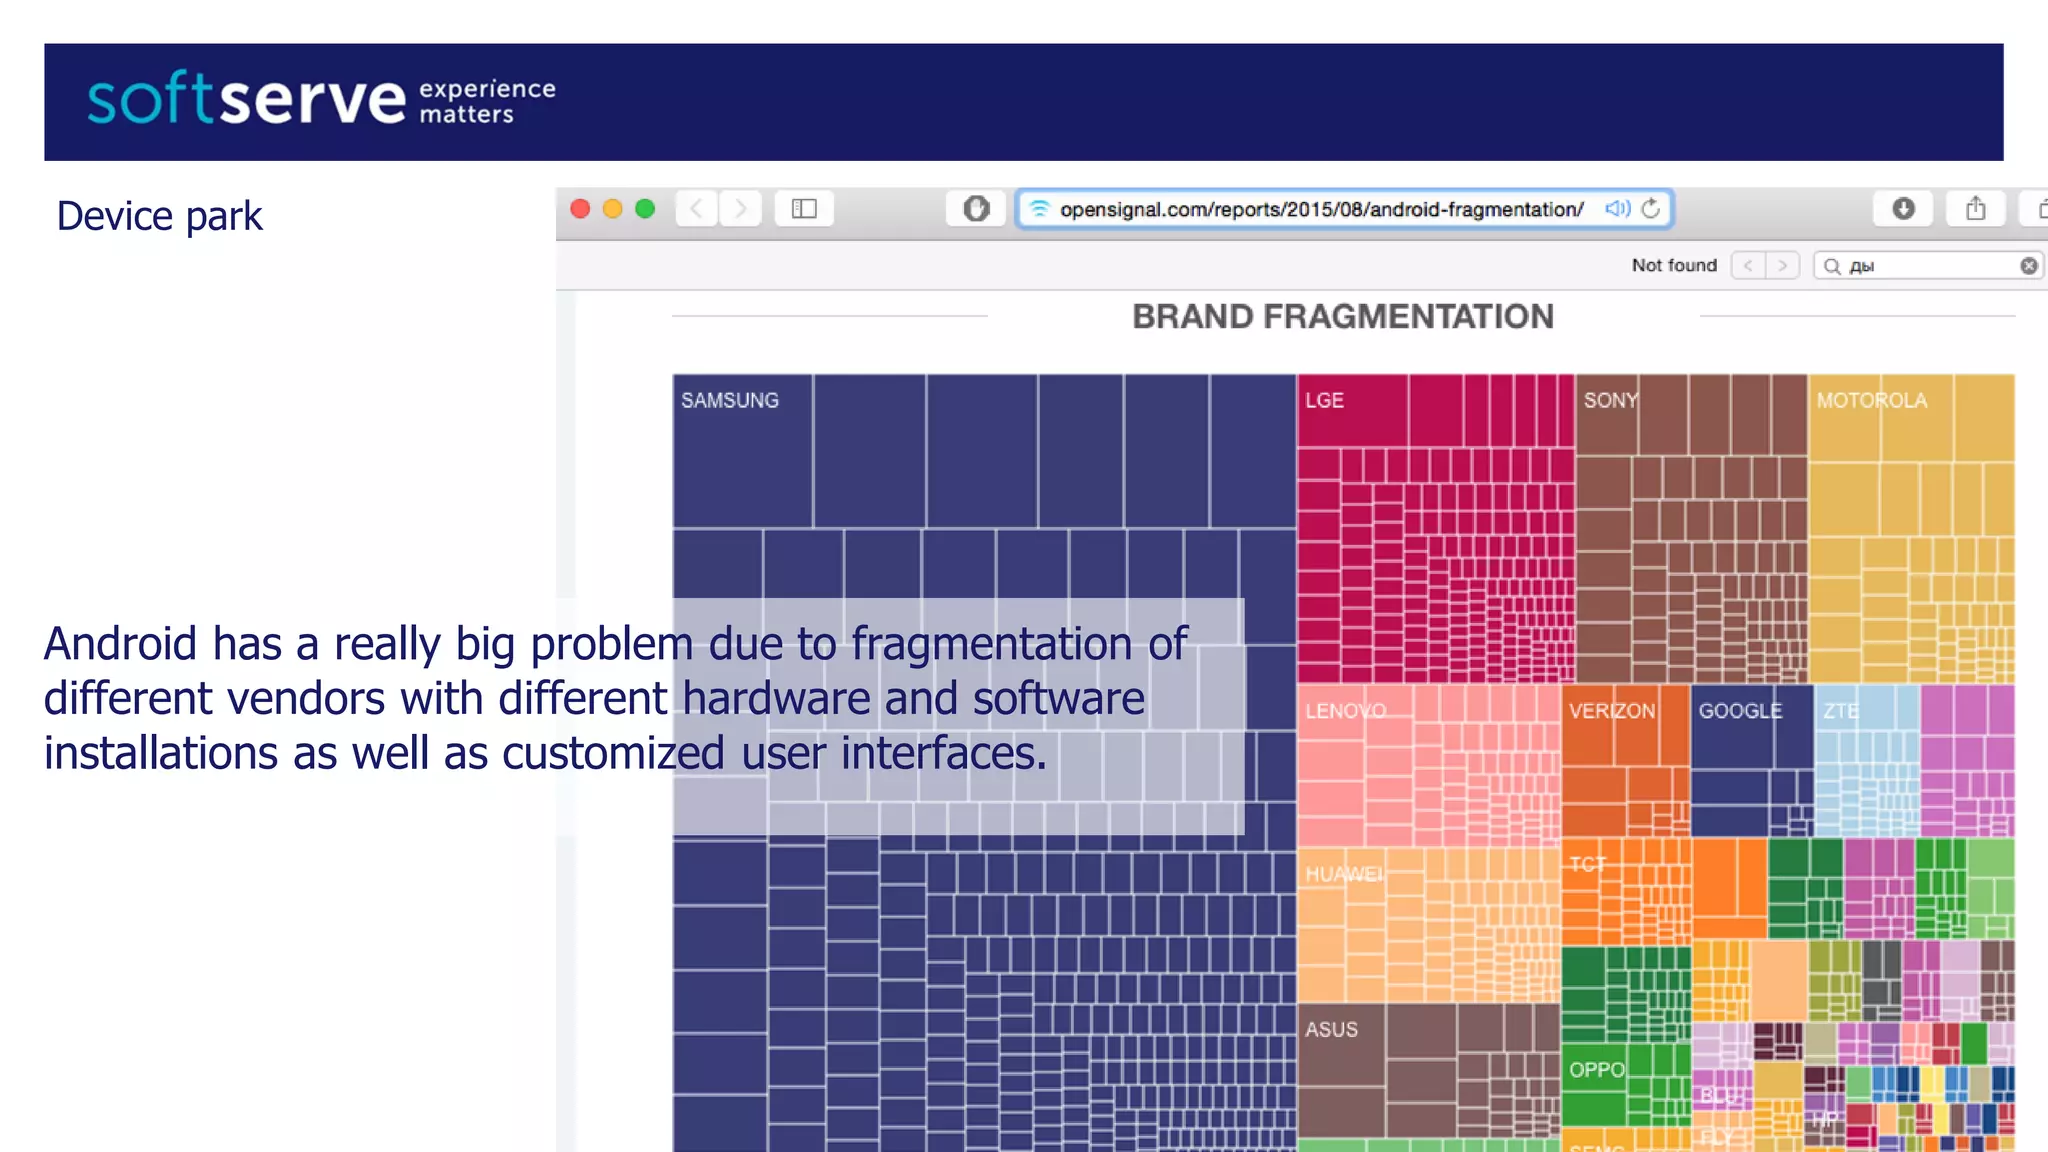Click the Safari forward navigation arrow
Image resolution: width=2048 pixels, height=1152 pixels.
click(741, 209)
